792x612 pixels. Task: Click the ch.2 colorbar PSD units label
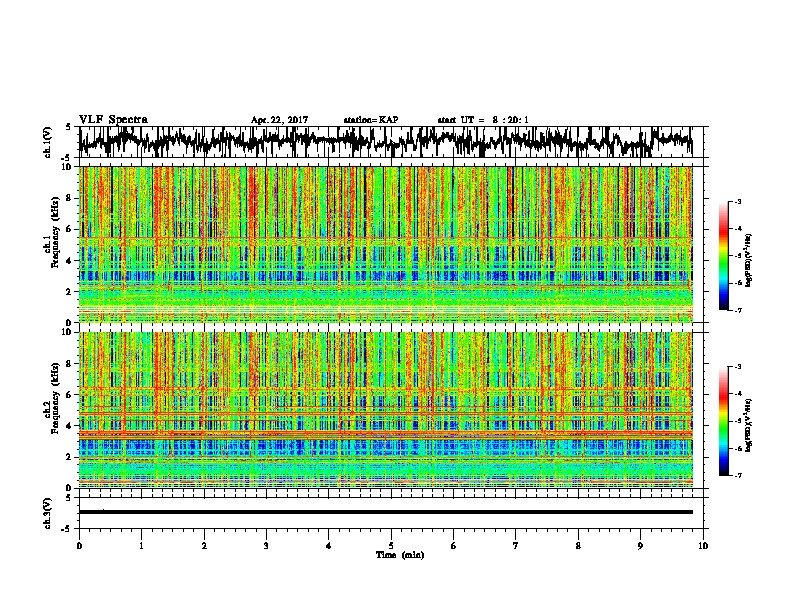[749, 425]
